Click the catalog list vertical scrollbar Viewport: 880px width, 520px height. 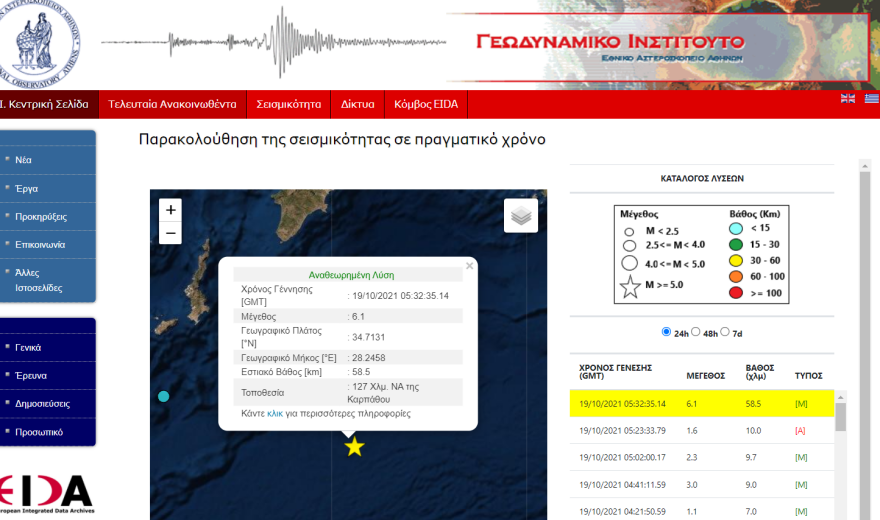click(840, 450)
